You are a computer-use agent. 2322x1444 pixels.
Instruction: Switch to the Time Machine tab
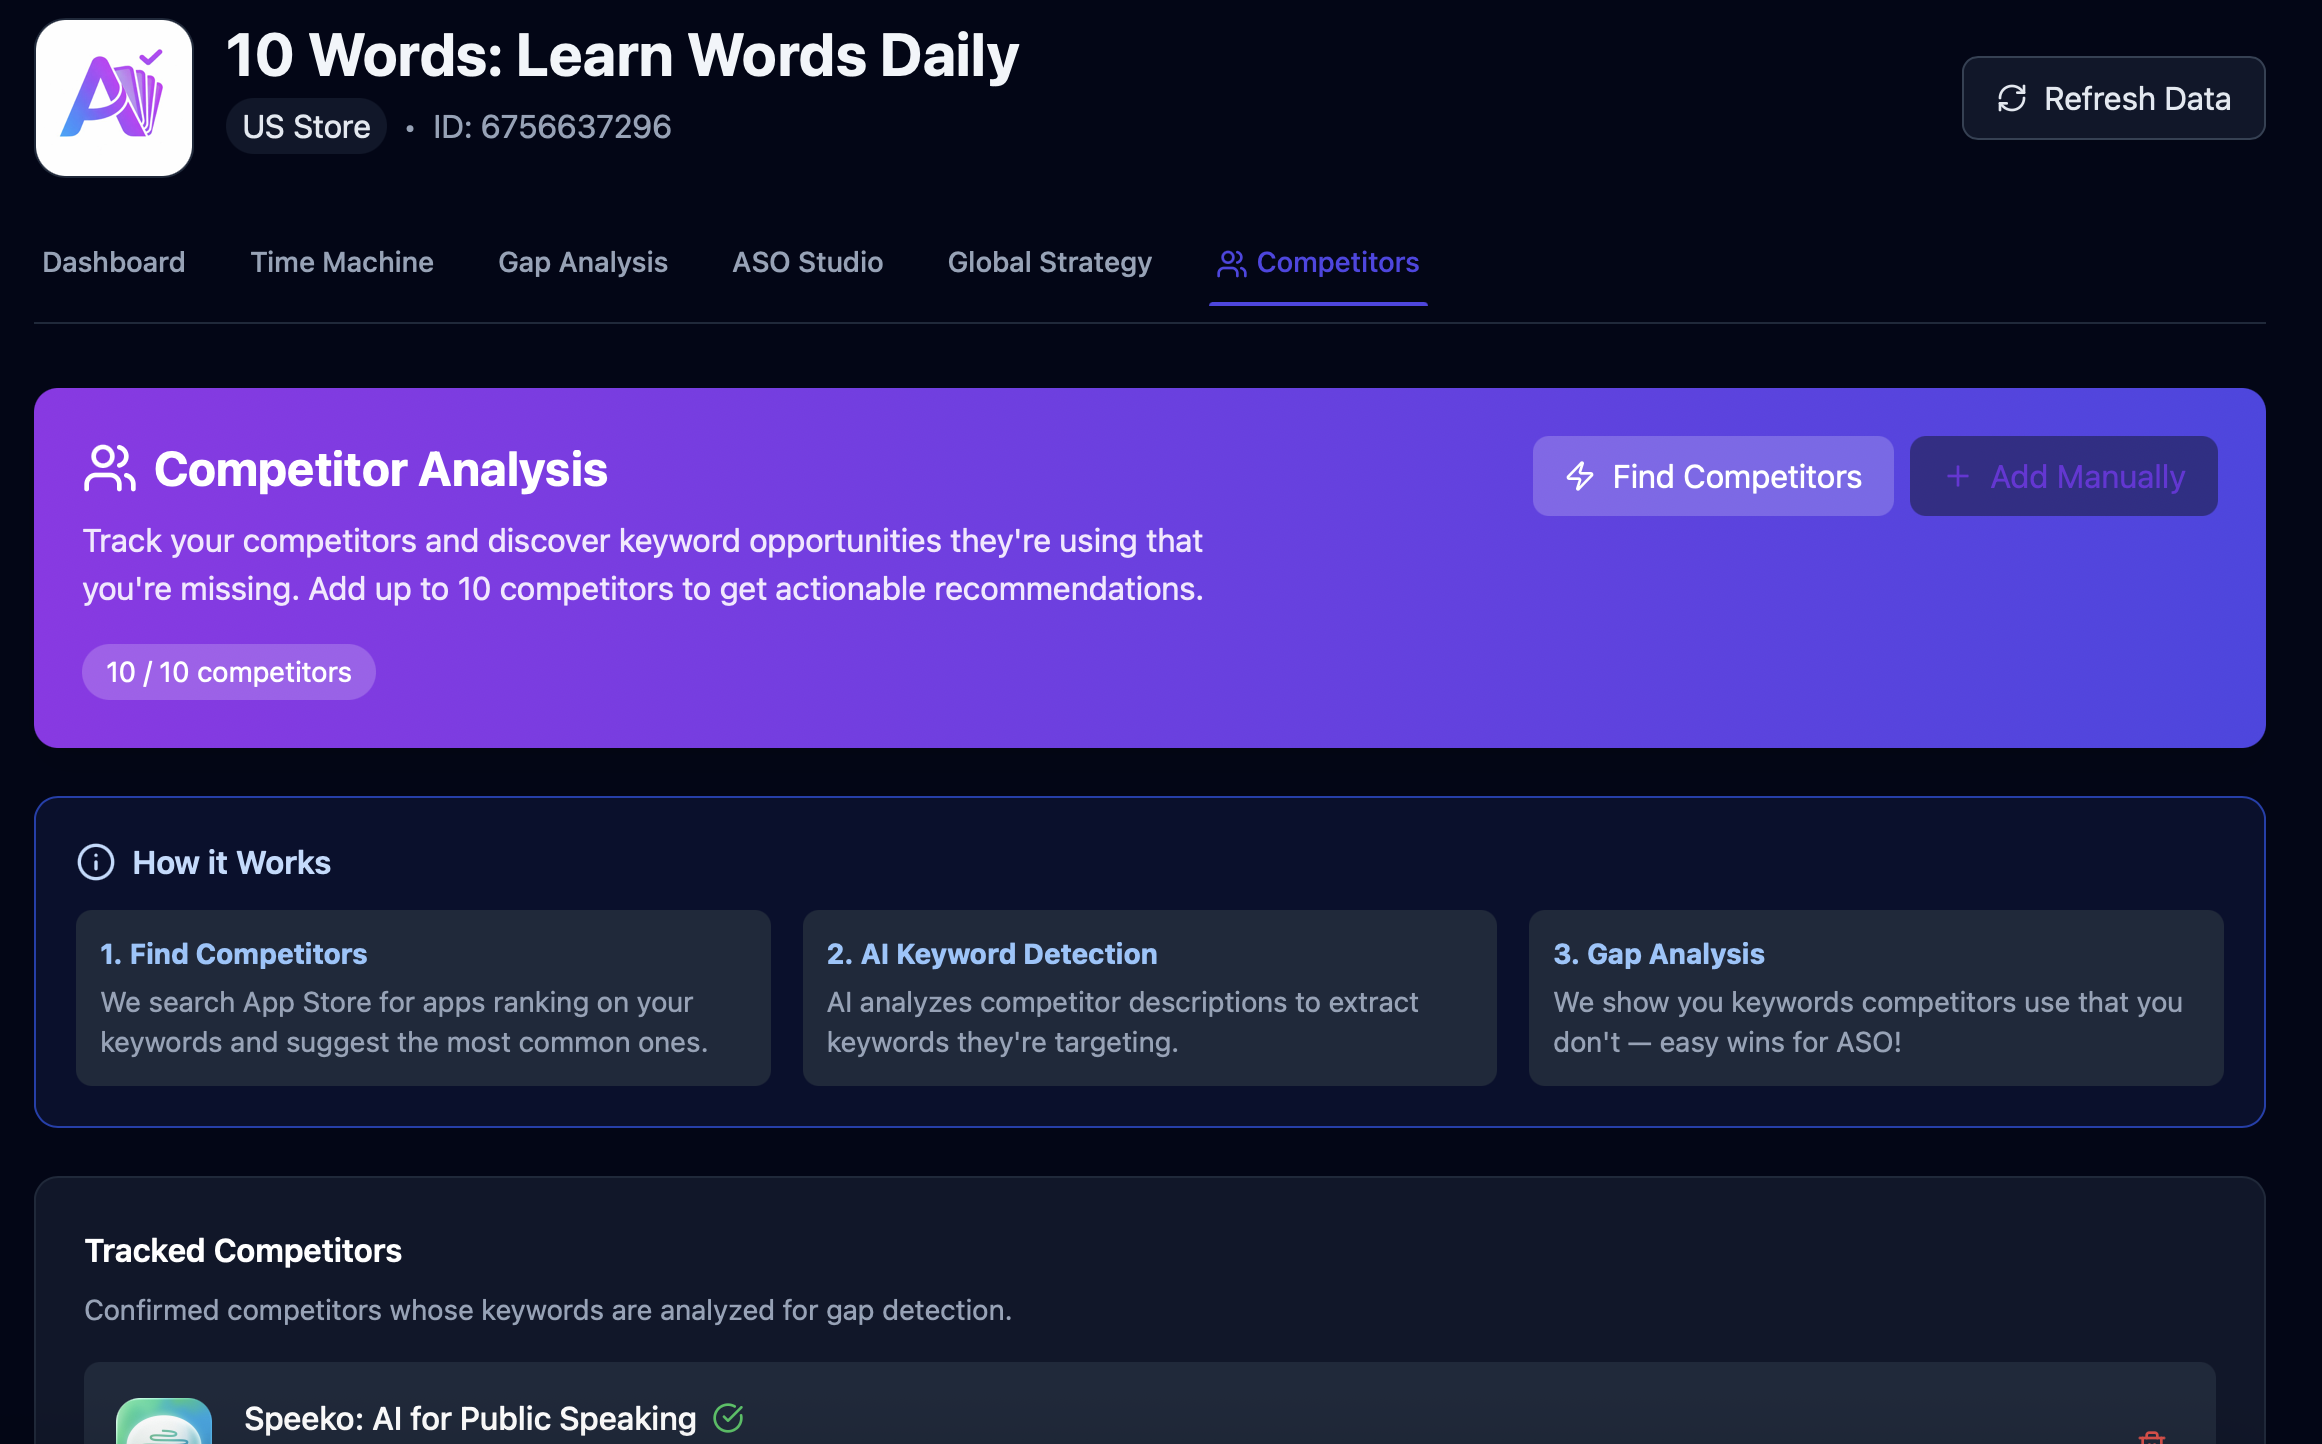coord(342,262)
